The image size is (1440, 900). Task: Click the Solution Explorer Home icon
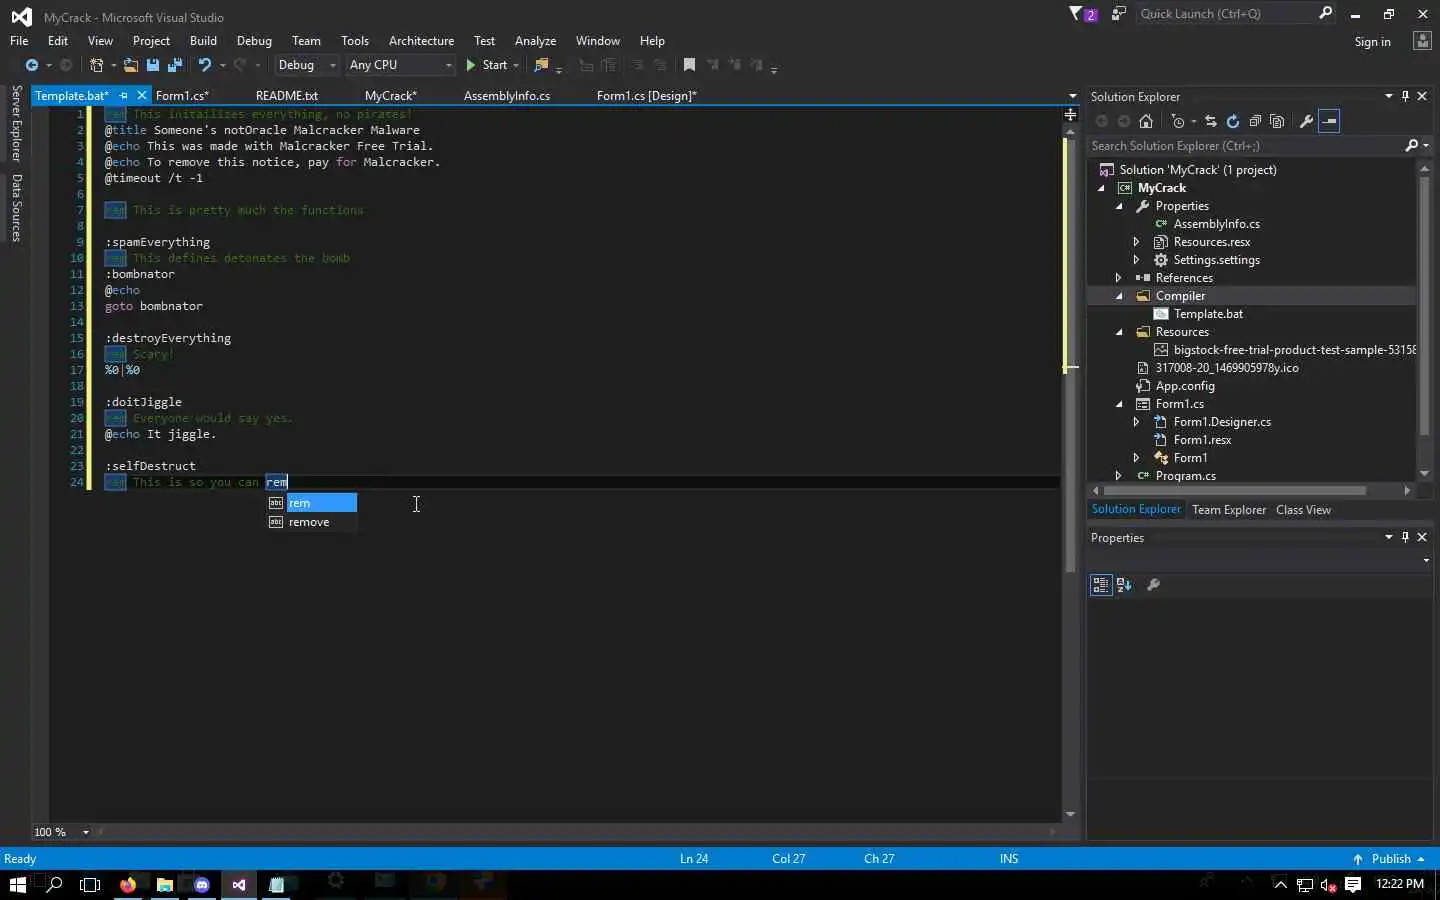(1146, 121)
